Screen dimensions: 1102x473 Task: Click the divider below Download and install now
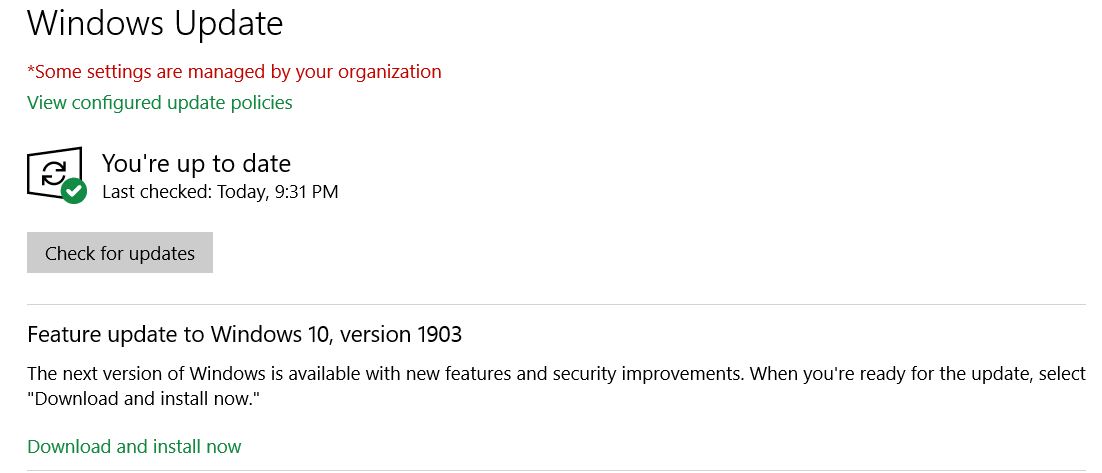pos(557,470)
